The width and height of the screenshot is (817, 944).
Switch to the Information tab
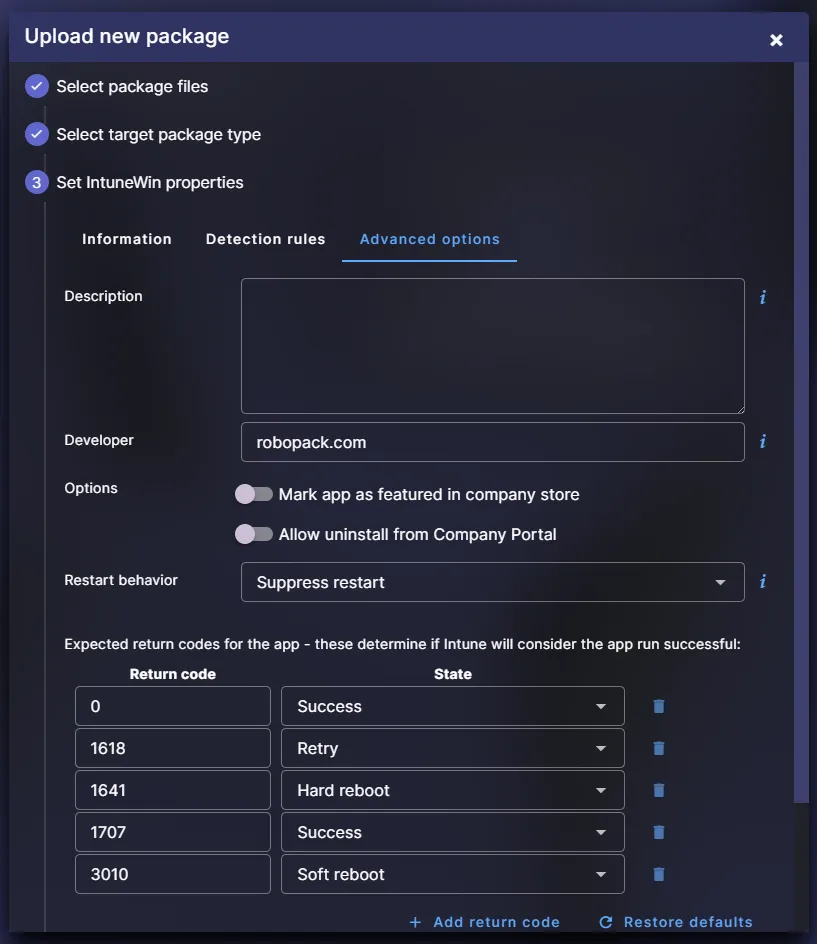(x=126, y=239)
